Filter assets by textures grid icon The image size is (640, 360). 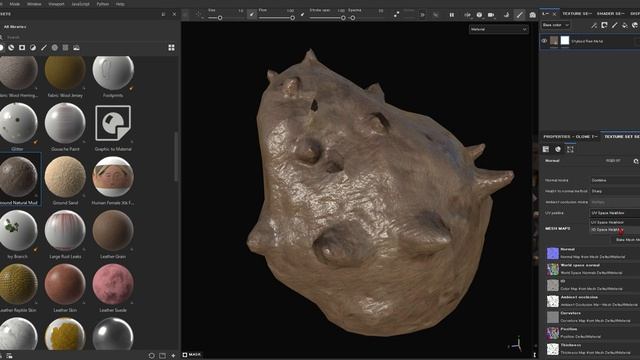click(65, 48)
